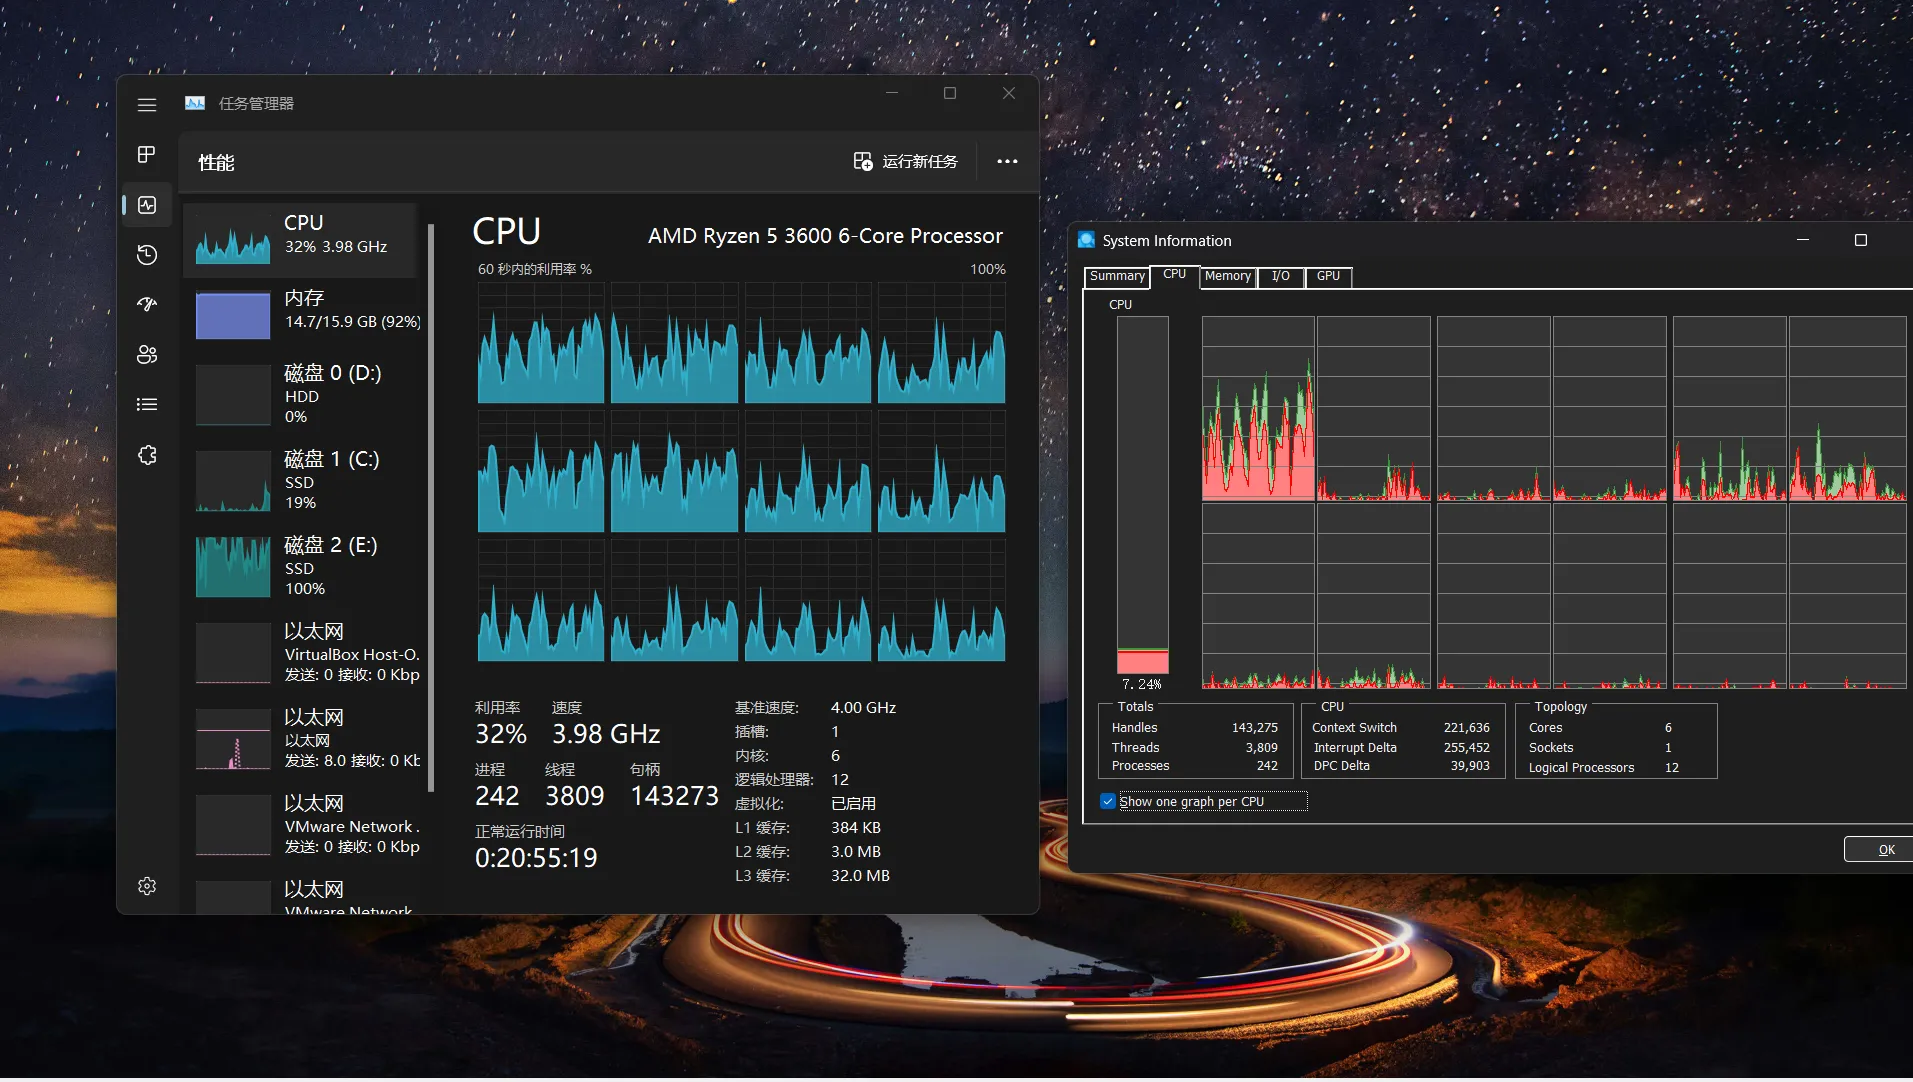Click AMD Ryzen 5 3600 processor name
This screenshot has height=1082, width=1913.
(x=825, y=236)
